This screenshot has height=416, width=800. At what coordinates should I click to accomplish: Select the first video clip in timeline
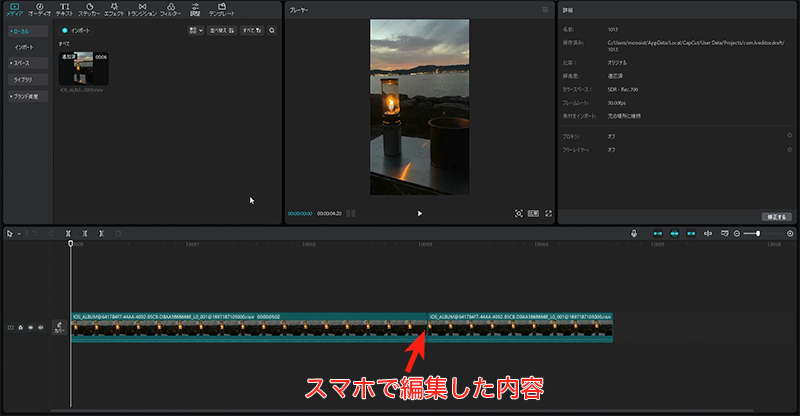249,327
